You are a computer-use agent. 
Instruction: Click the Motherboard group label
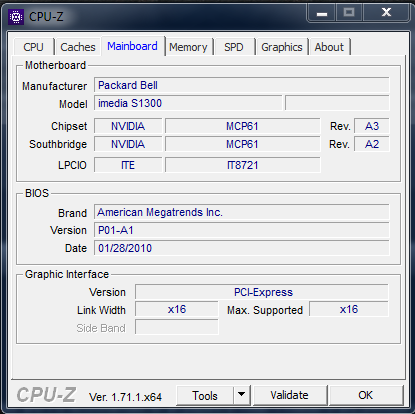point(55,65)
